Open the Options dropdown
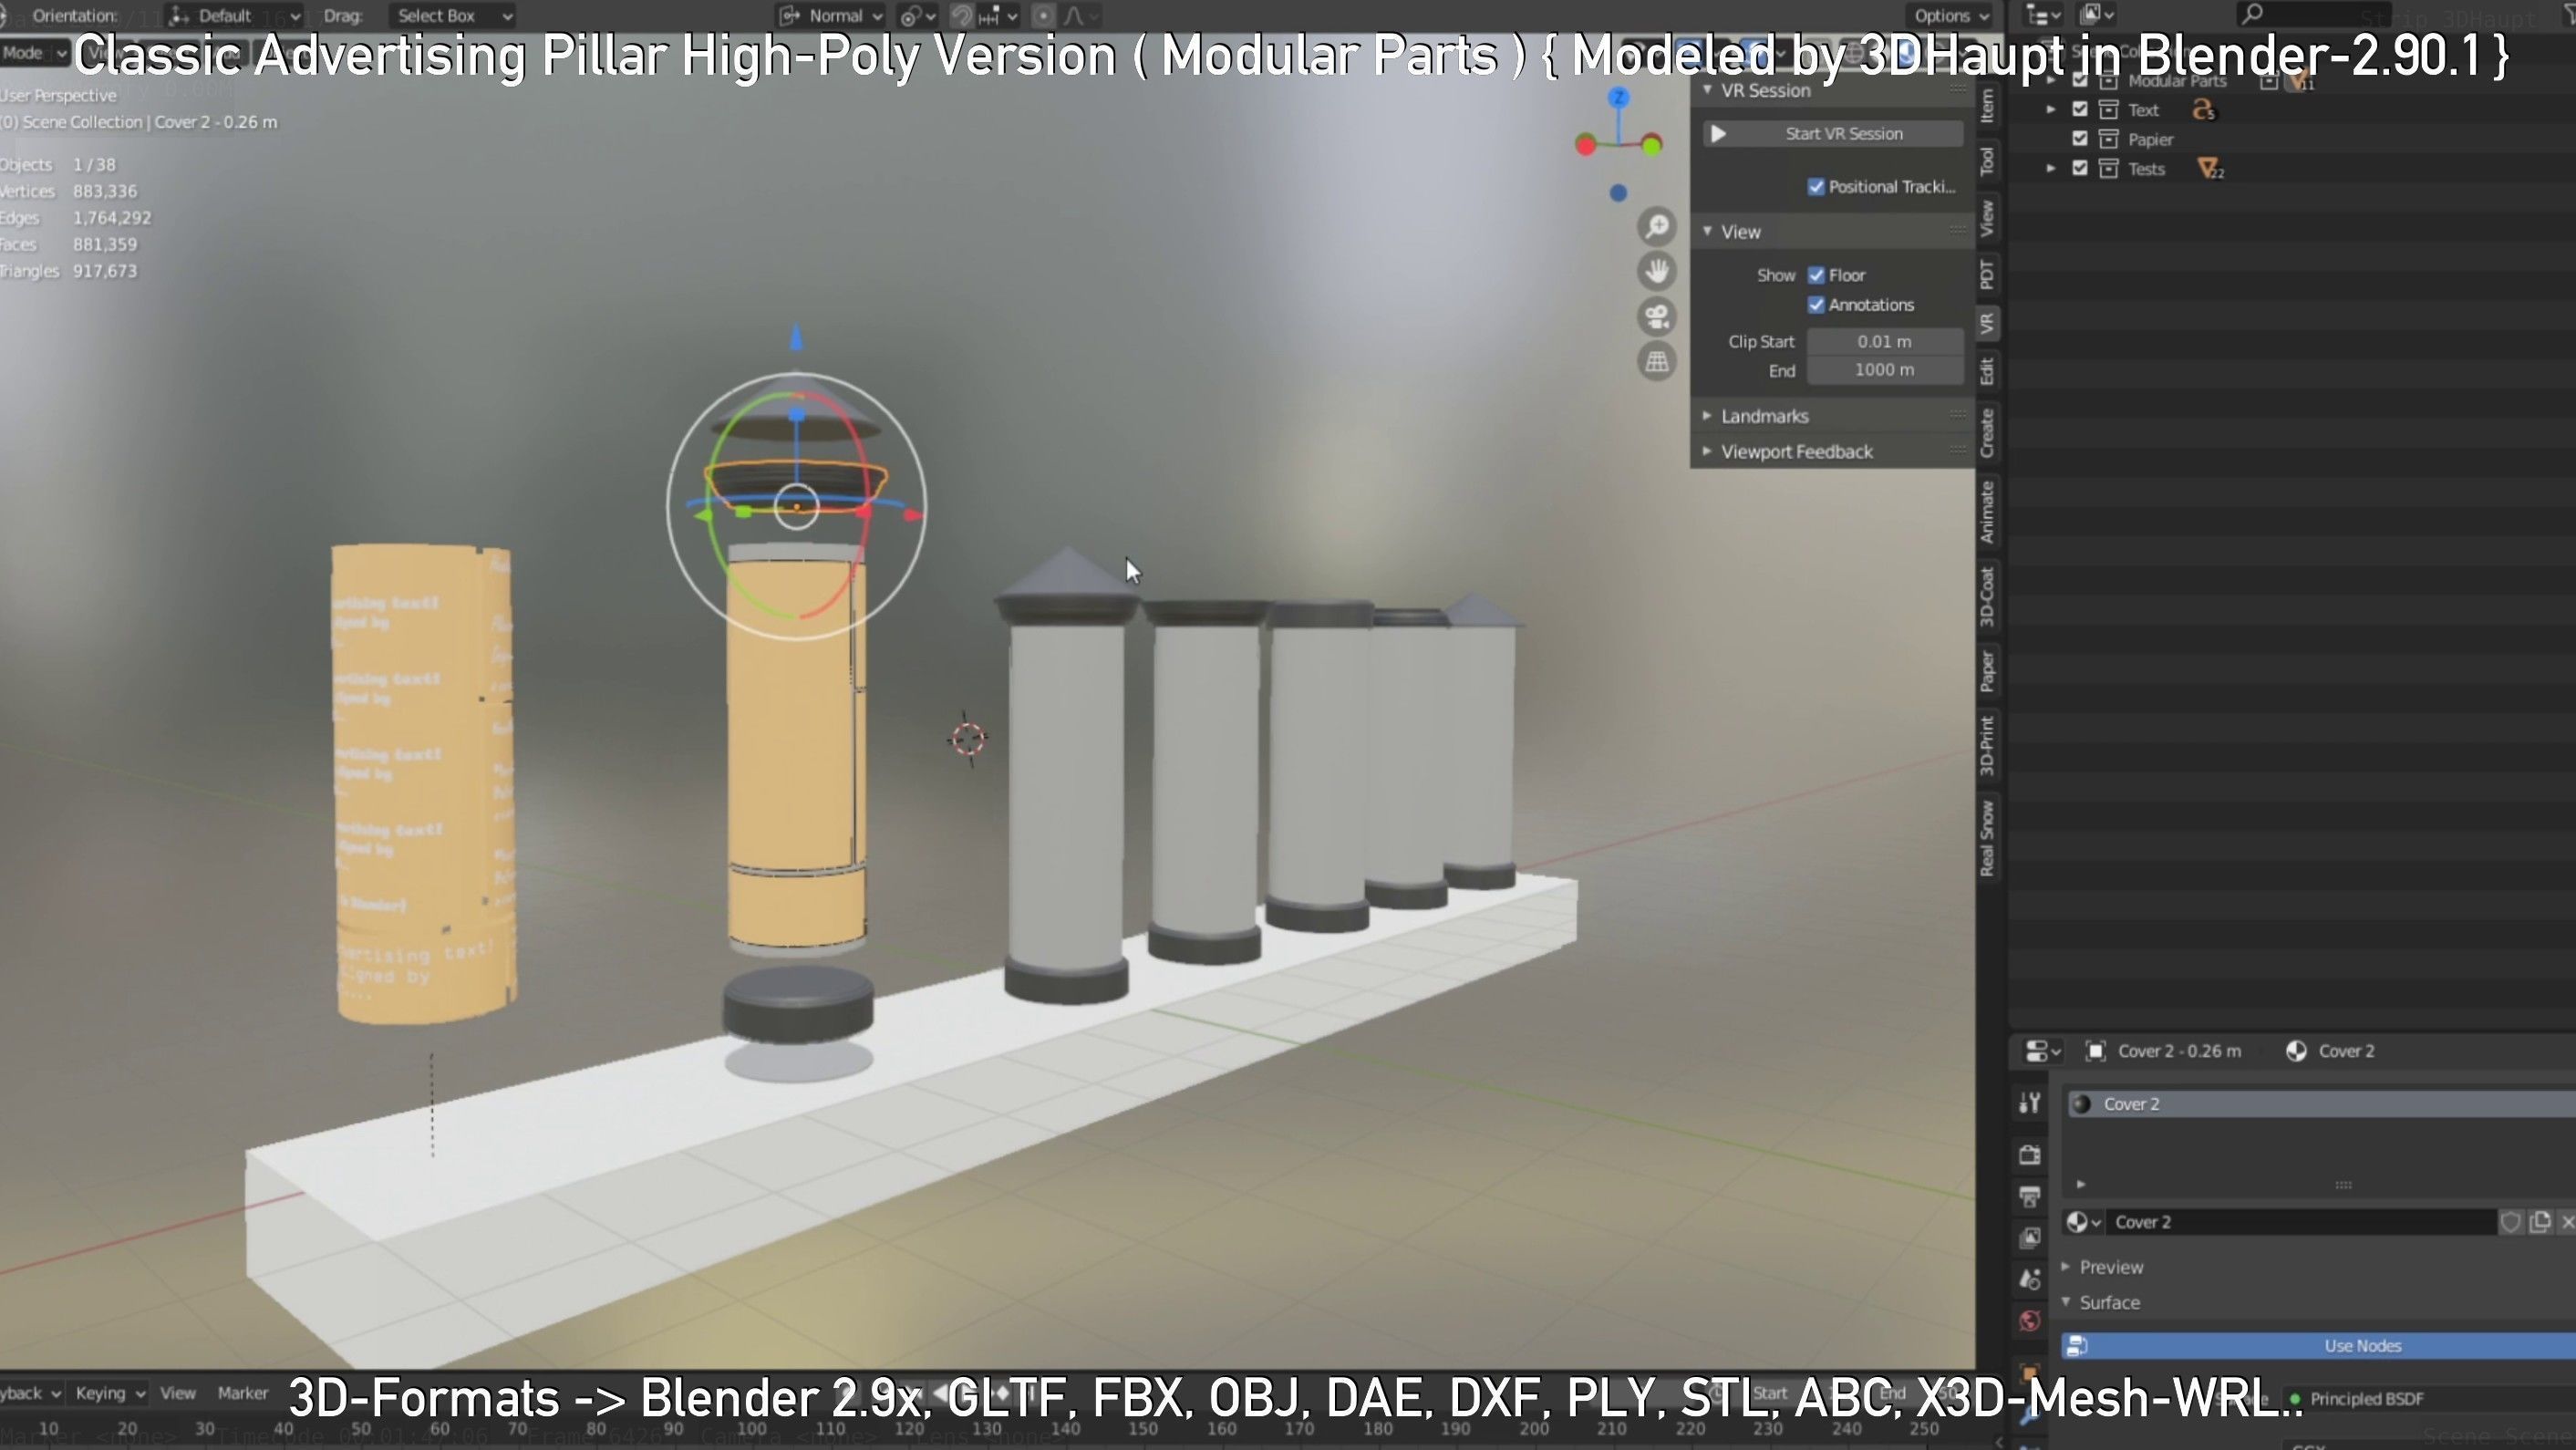This screenshot has width=2576, height=1450. [1951, 16]
